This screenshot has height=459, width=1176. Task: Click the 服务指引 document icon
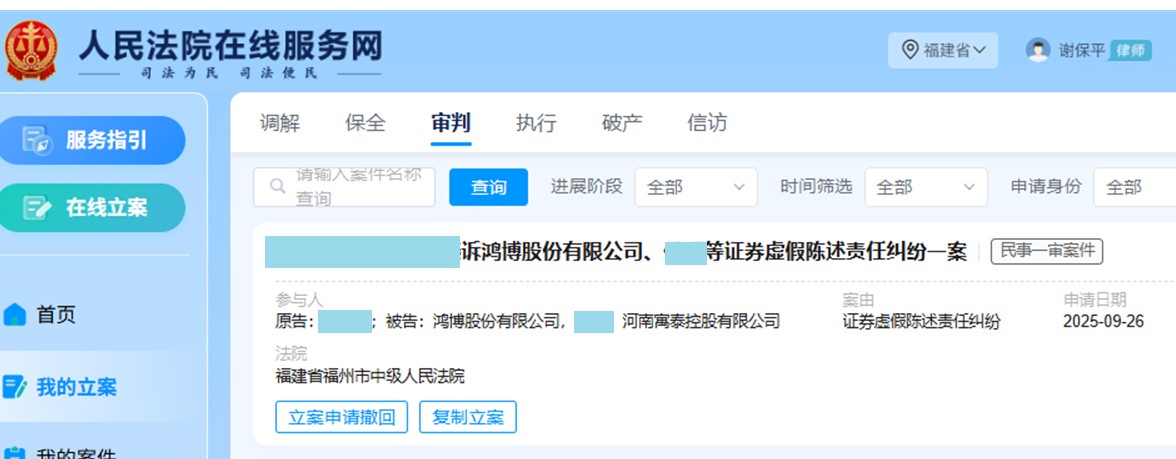[x=38, y=140]
